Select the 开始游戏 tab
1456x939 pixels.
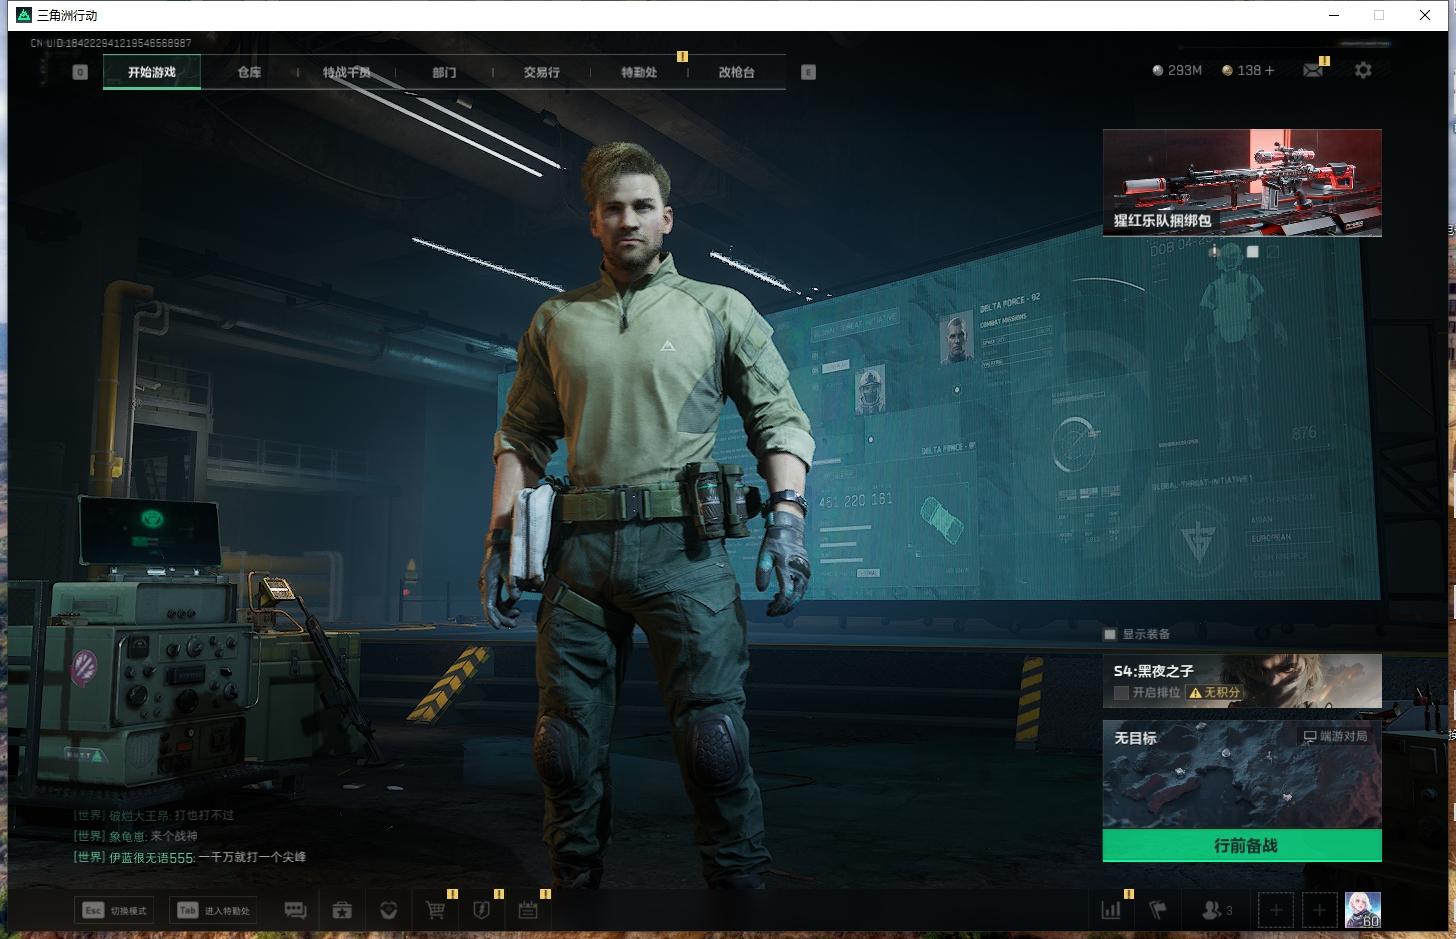pyautogui.click(x=152, y=72)
